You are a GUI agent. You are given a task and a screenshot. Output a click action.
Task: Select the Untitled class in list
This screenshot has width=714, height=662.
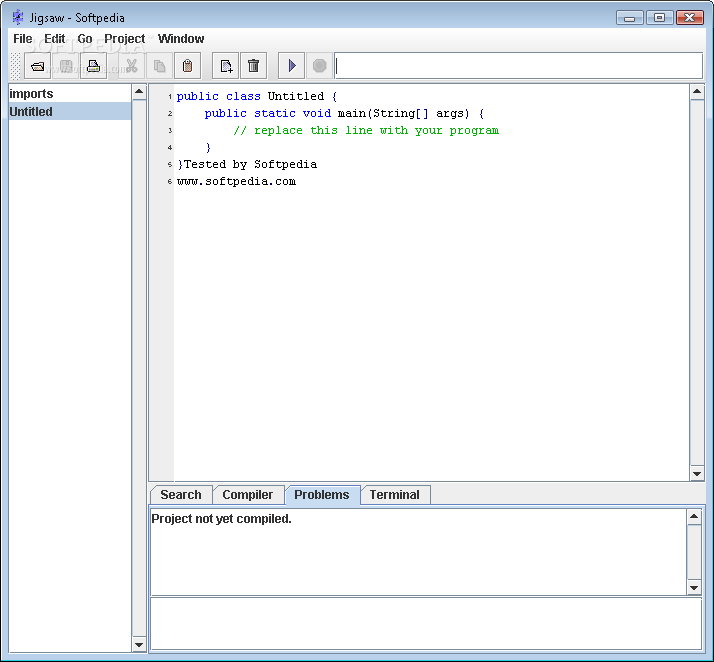click(x=70, y=112)
